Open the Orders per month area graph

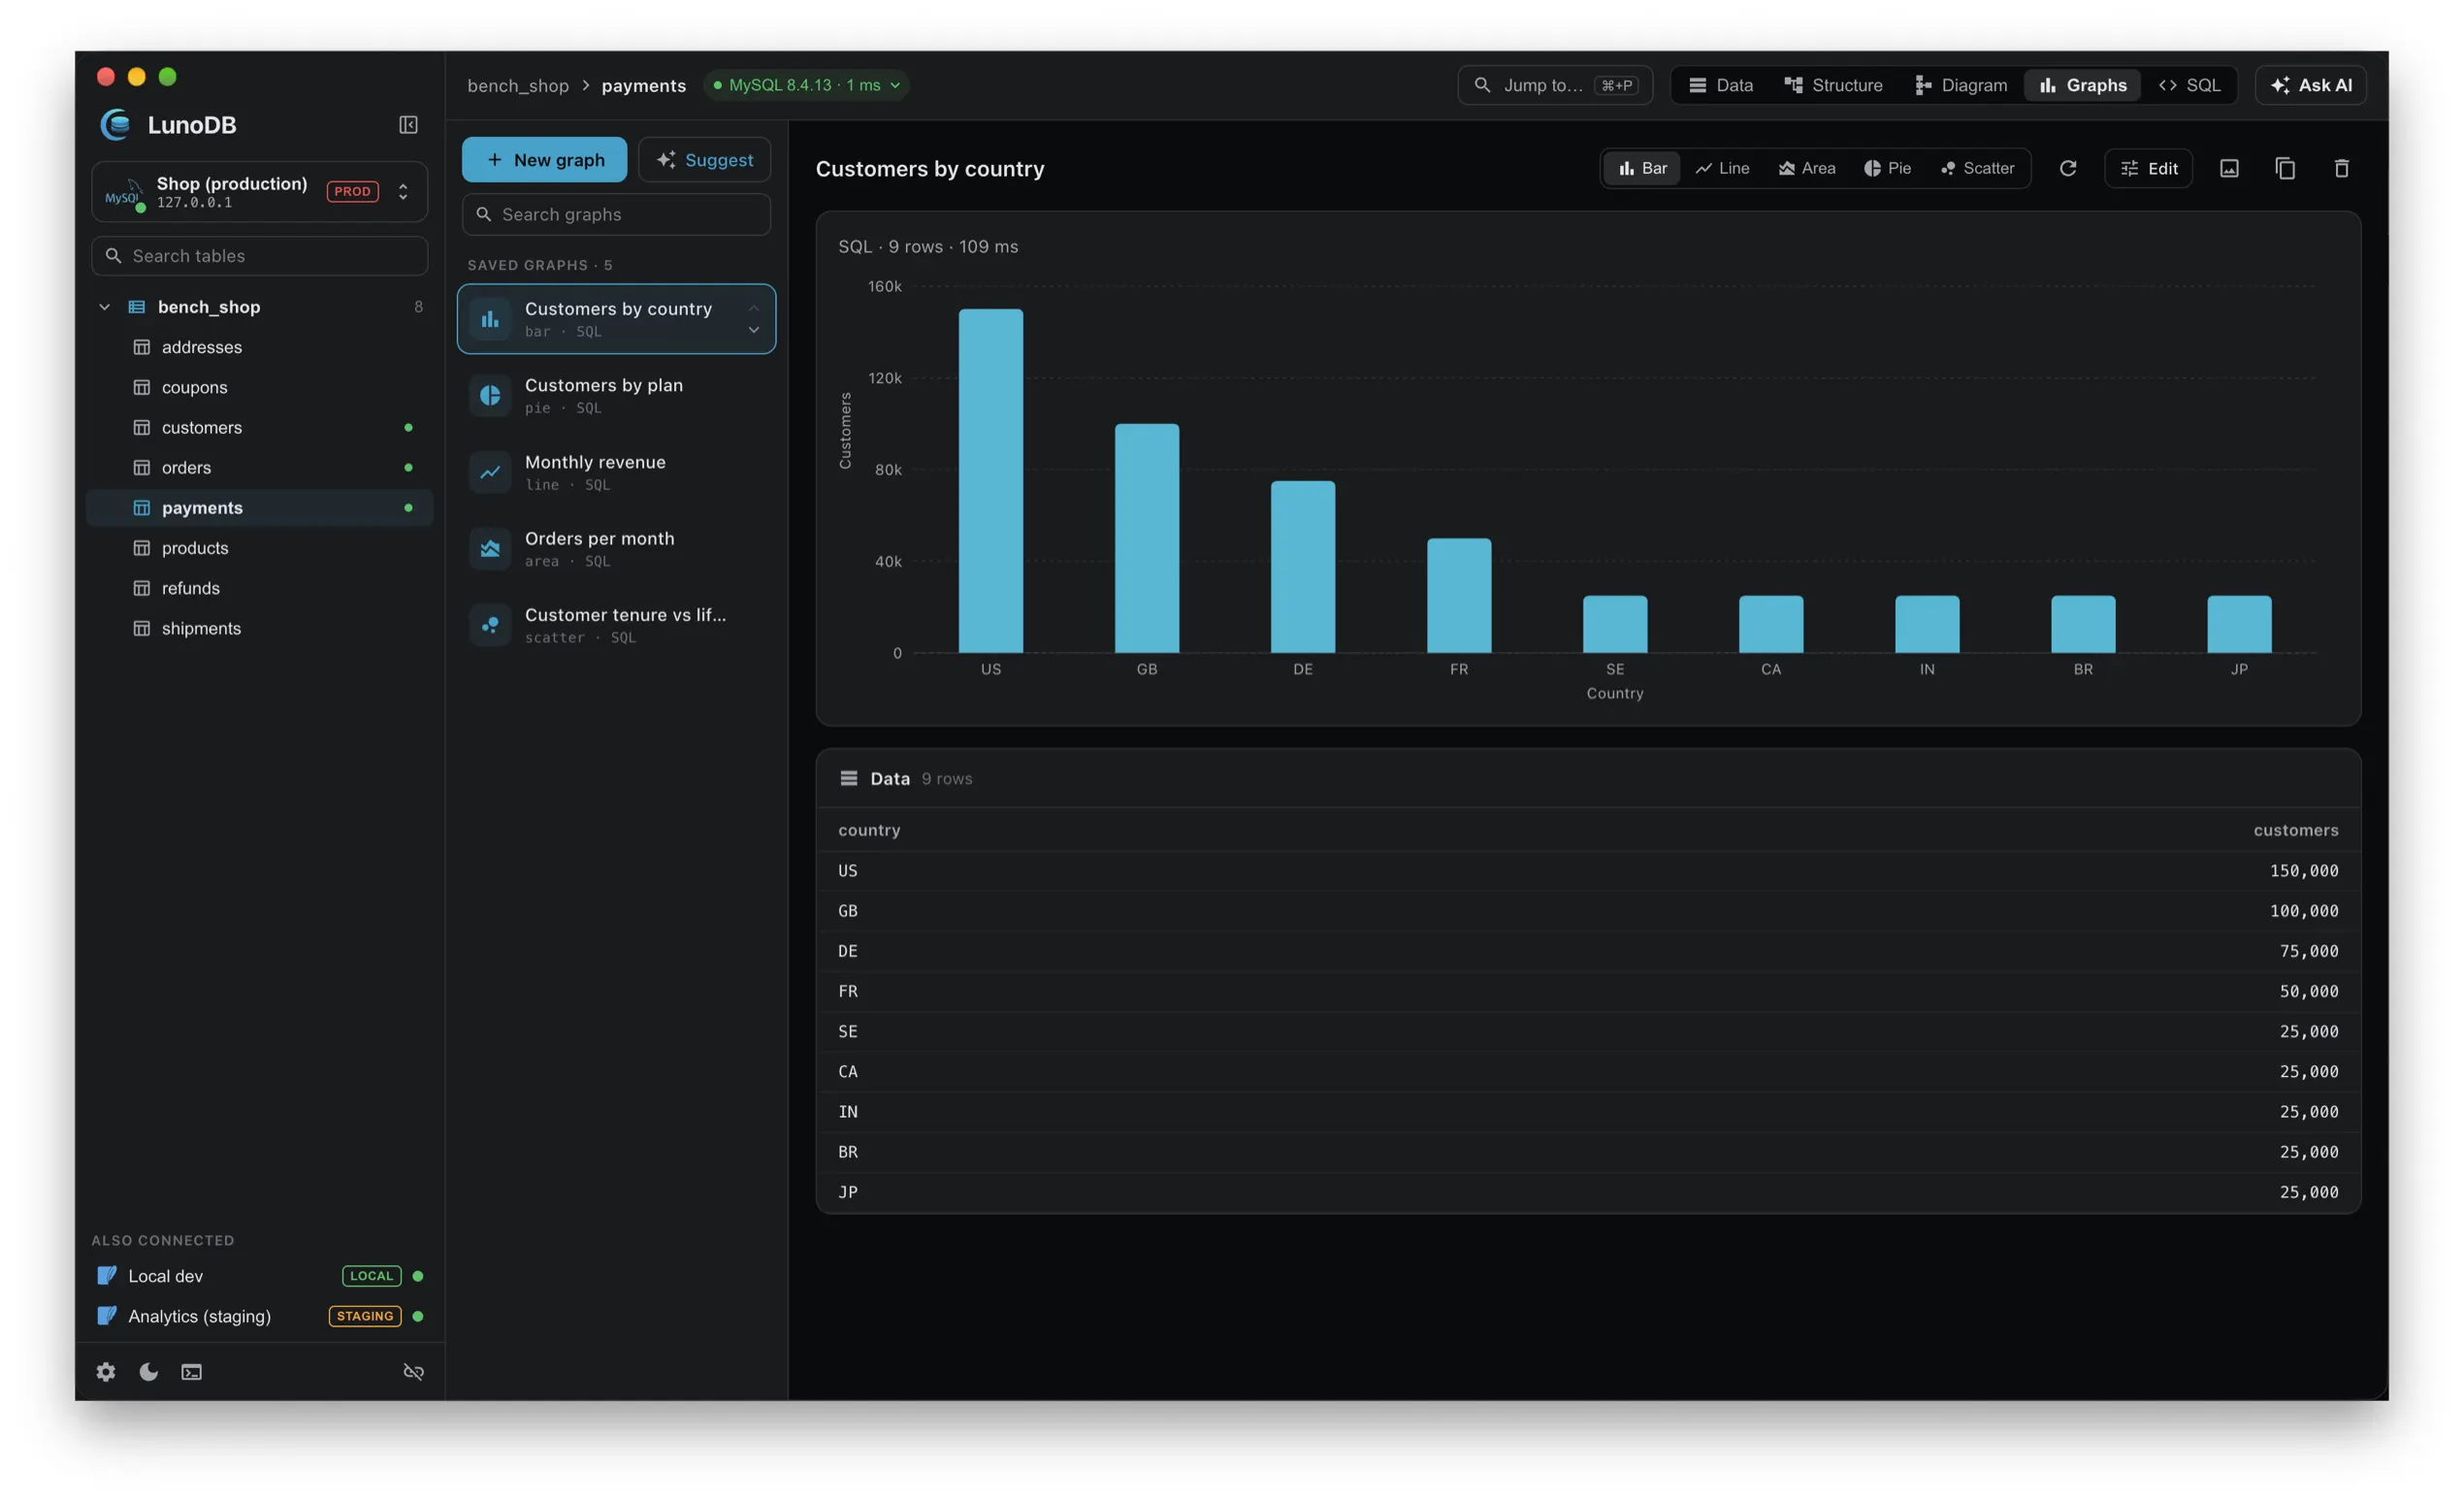tap(616, 548)
